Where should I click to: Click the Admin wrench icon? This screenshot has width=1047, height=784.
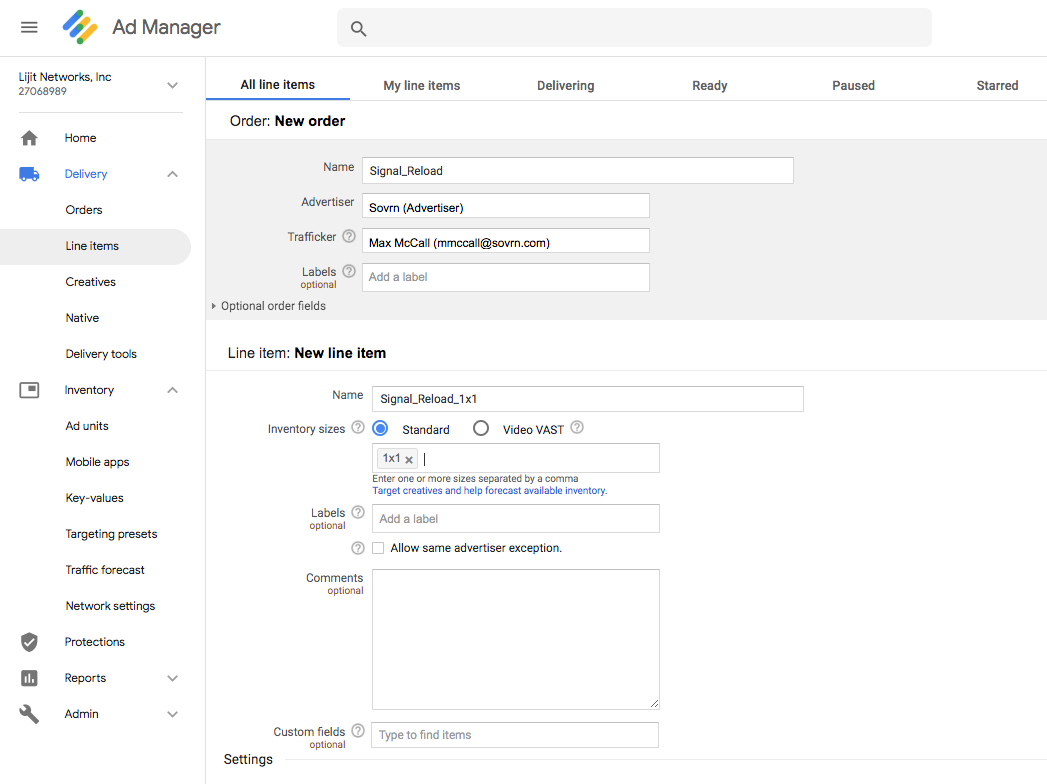point(29,714)
